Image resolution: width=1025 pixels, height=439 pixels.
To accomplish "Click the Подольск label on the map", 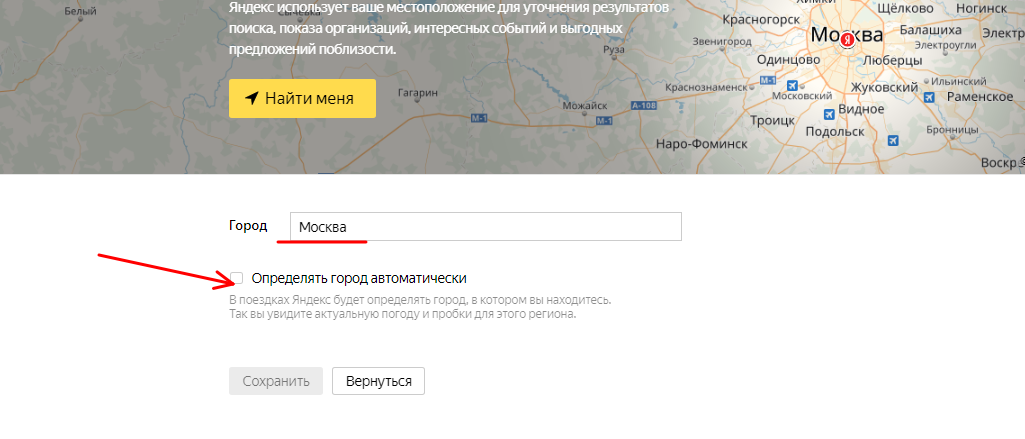I will point(833,131).
